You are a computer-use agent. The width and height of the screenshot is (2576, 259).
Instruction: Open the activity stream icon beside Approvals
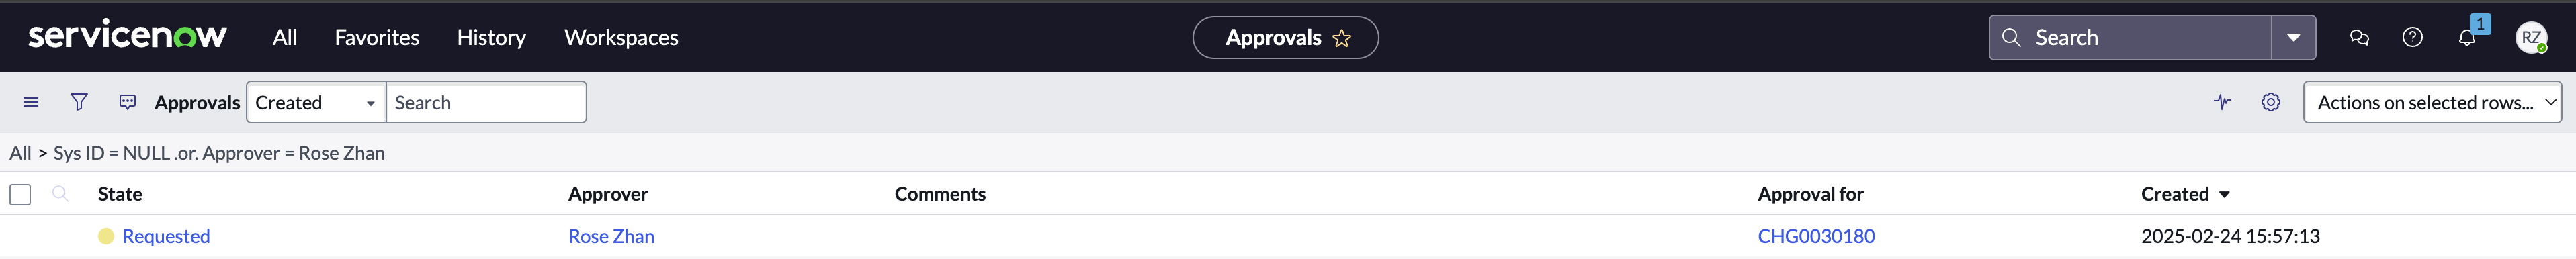[127, 102]
